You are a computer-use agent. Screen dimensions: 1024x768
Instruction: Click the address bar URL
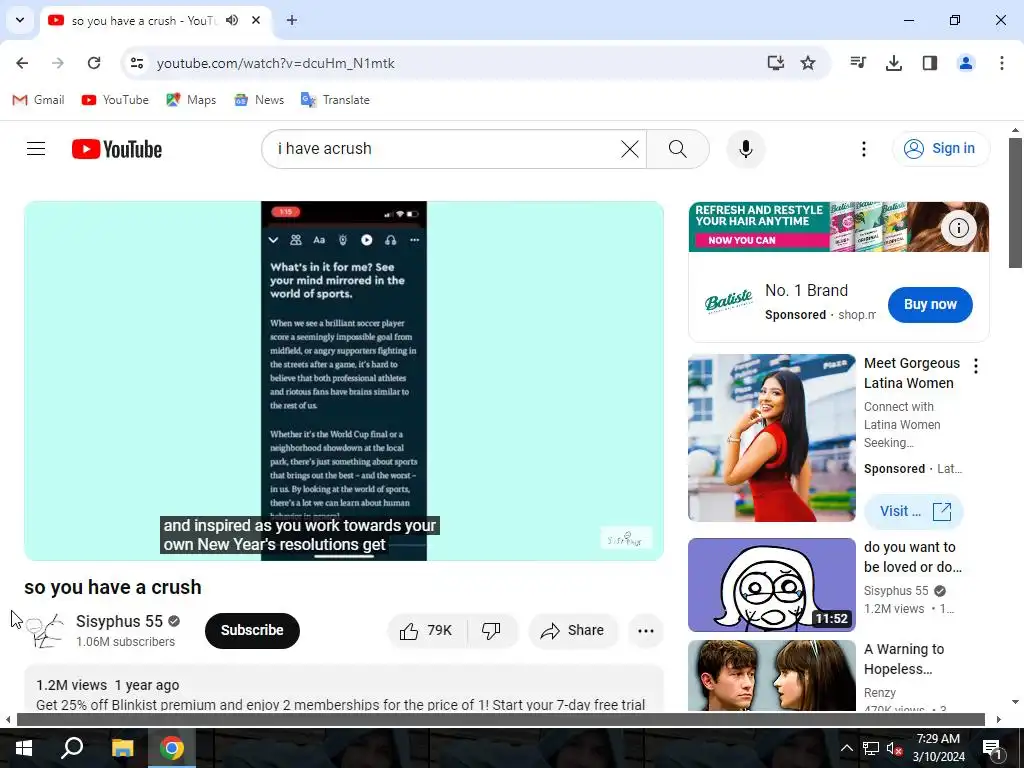point(276,63)
